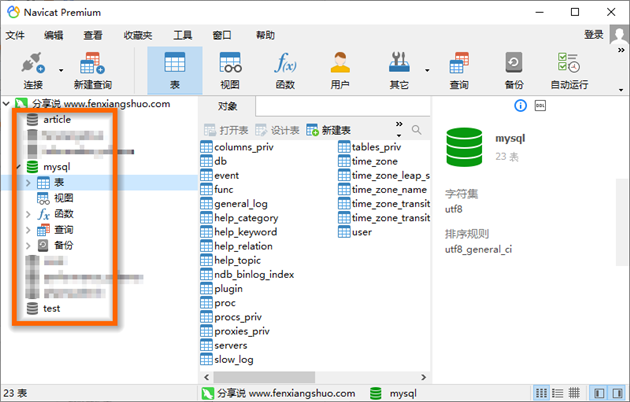Open the Connection (连接) toolbar icon
This screenshot has height=402, width=630.
33,71
